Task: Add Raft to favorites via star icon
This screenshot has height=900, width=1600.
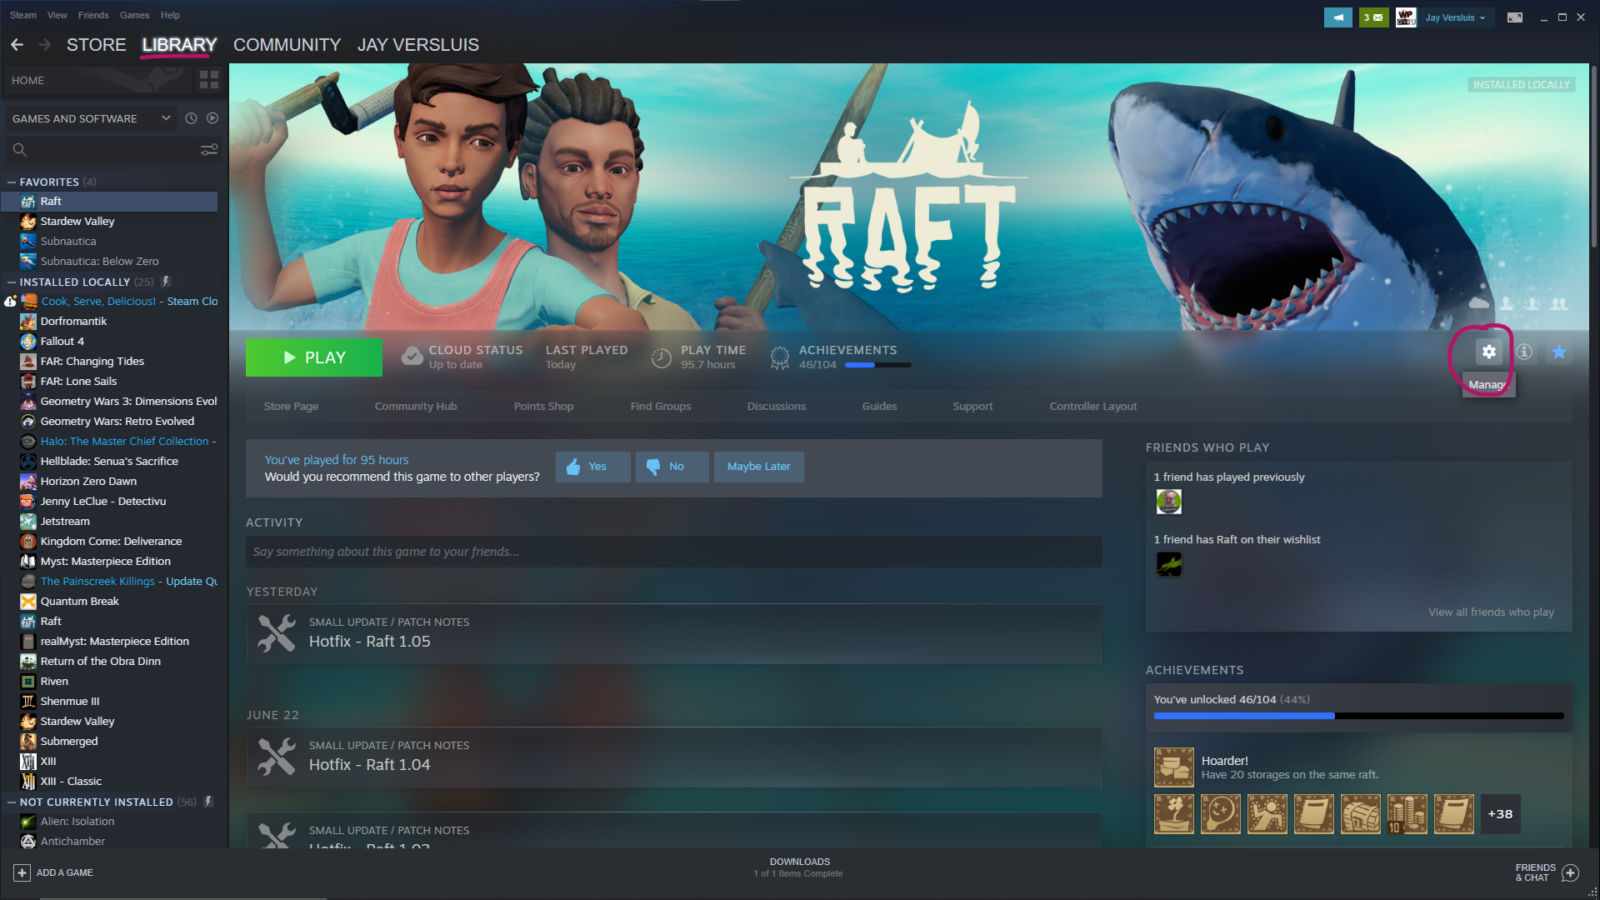Action: click(1558, 352)
